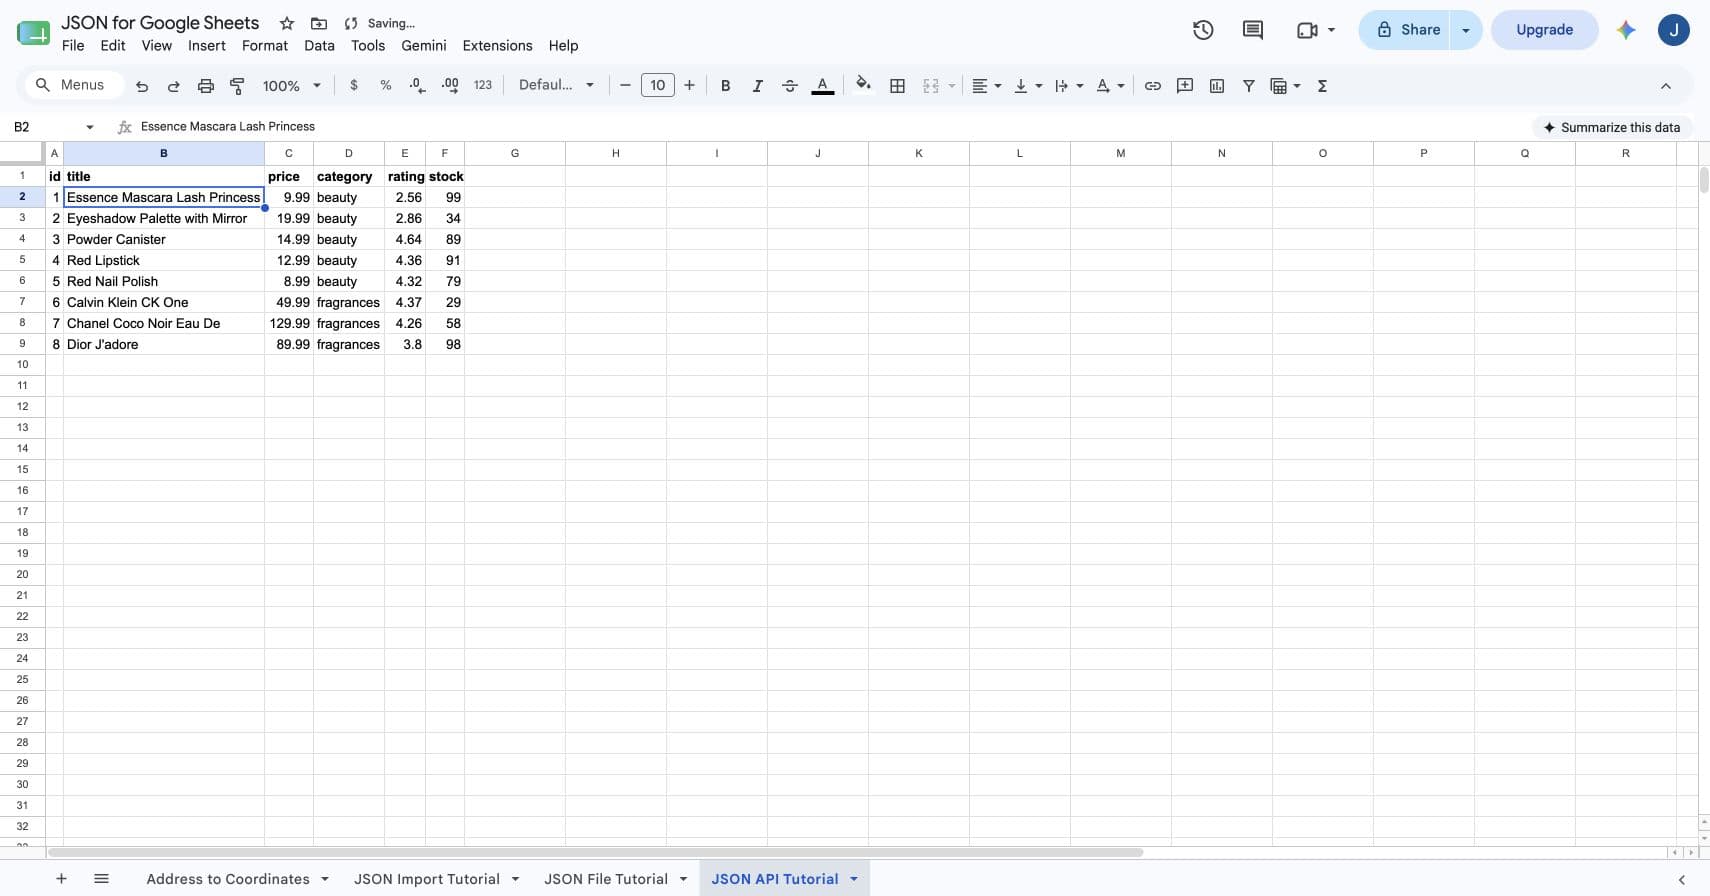Open the Extensions menu
This screenshot has height=896, width=1710.
click(x=497, y=46)
